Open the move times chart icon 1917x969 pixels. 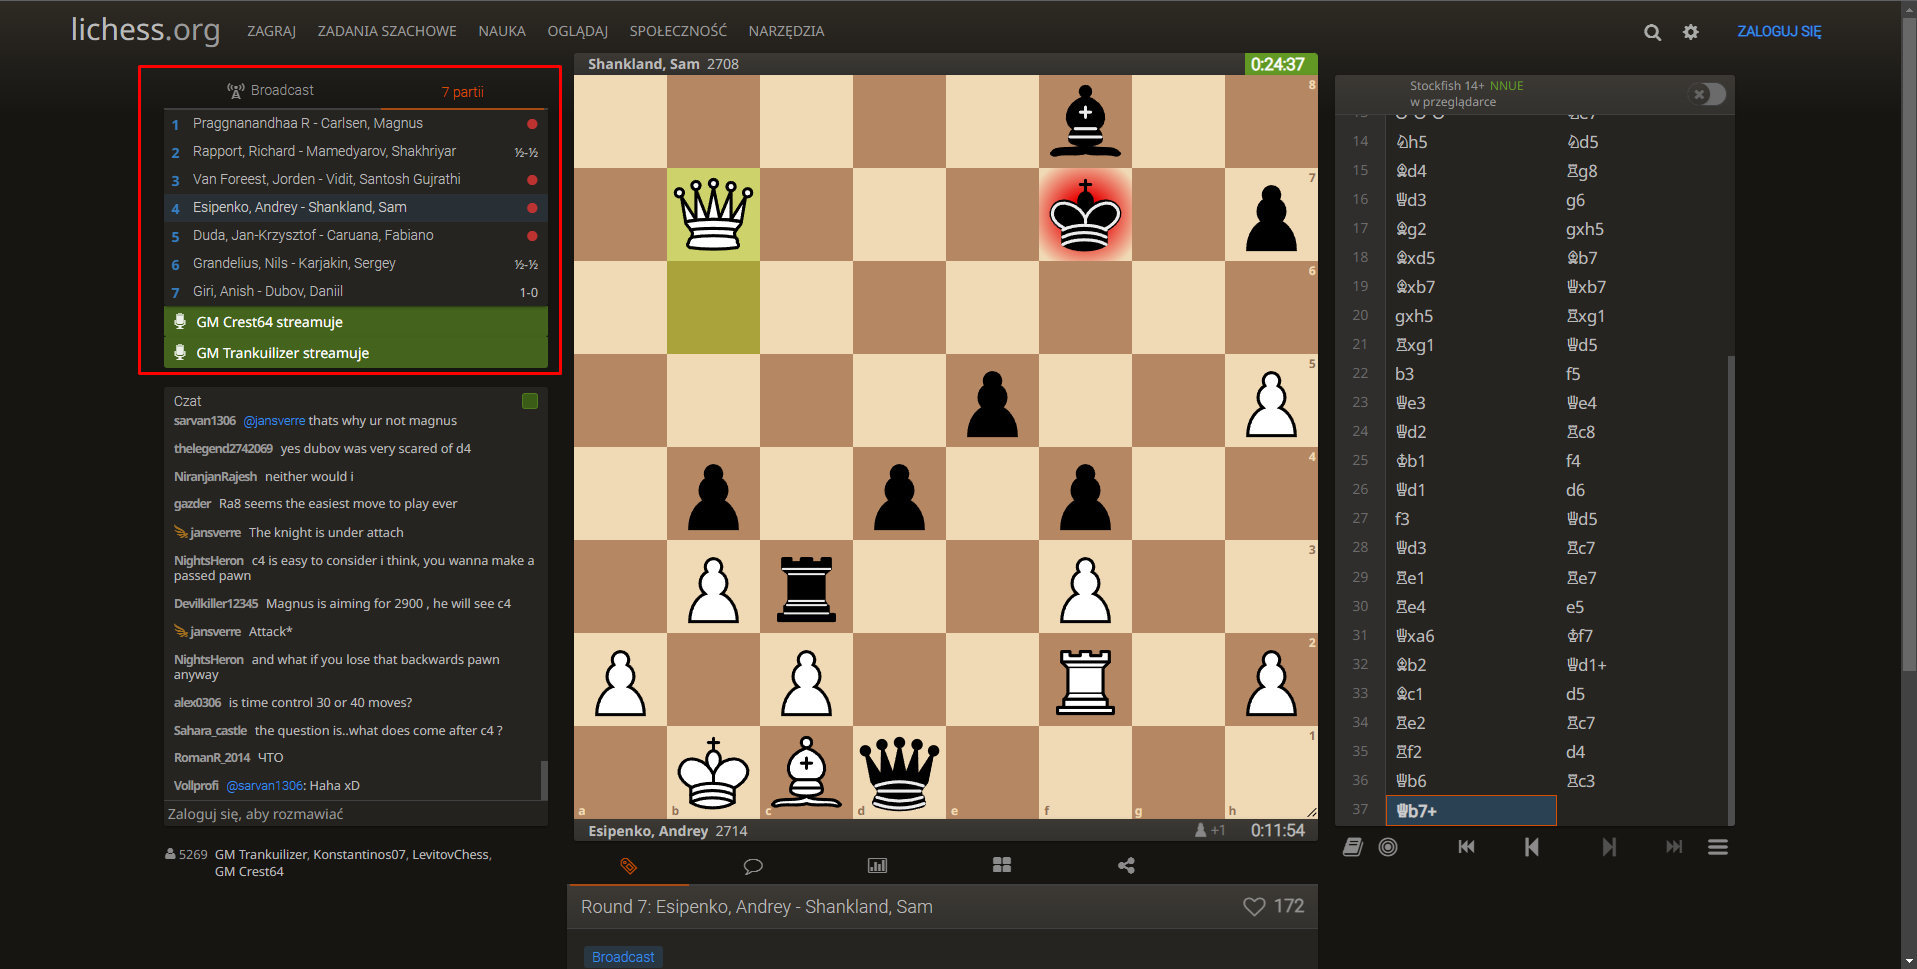pos(877,866)
